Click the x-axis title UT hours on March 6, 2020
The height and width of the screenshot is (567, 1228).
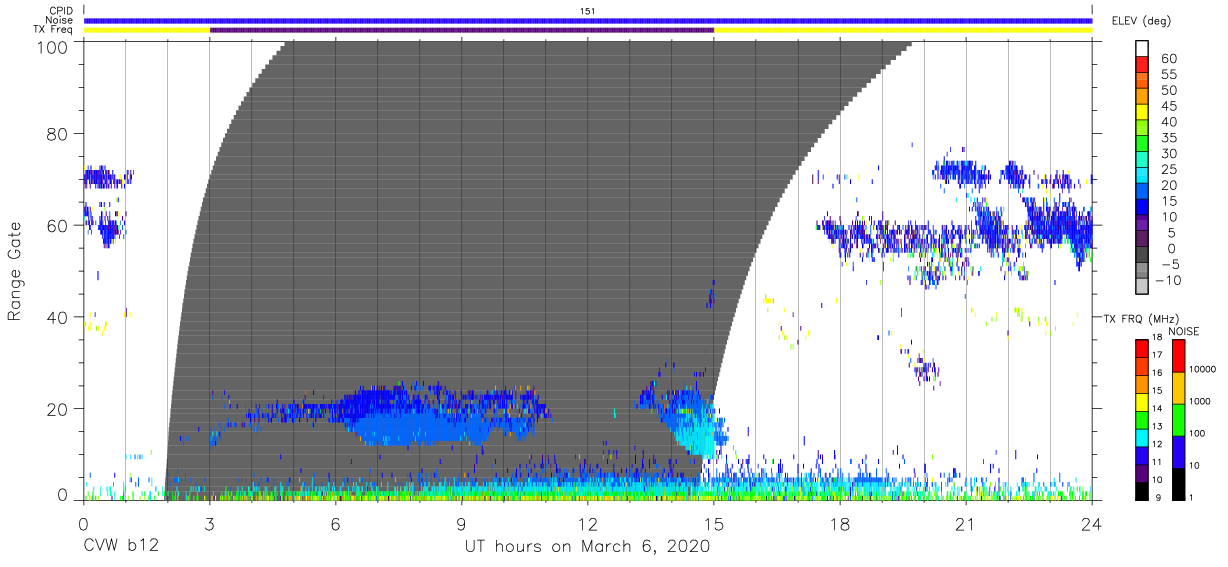pos(587,547)
